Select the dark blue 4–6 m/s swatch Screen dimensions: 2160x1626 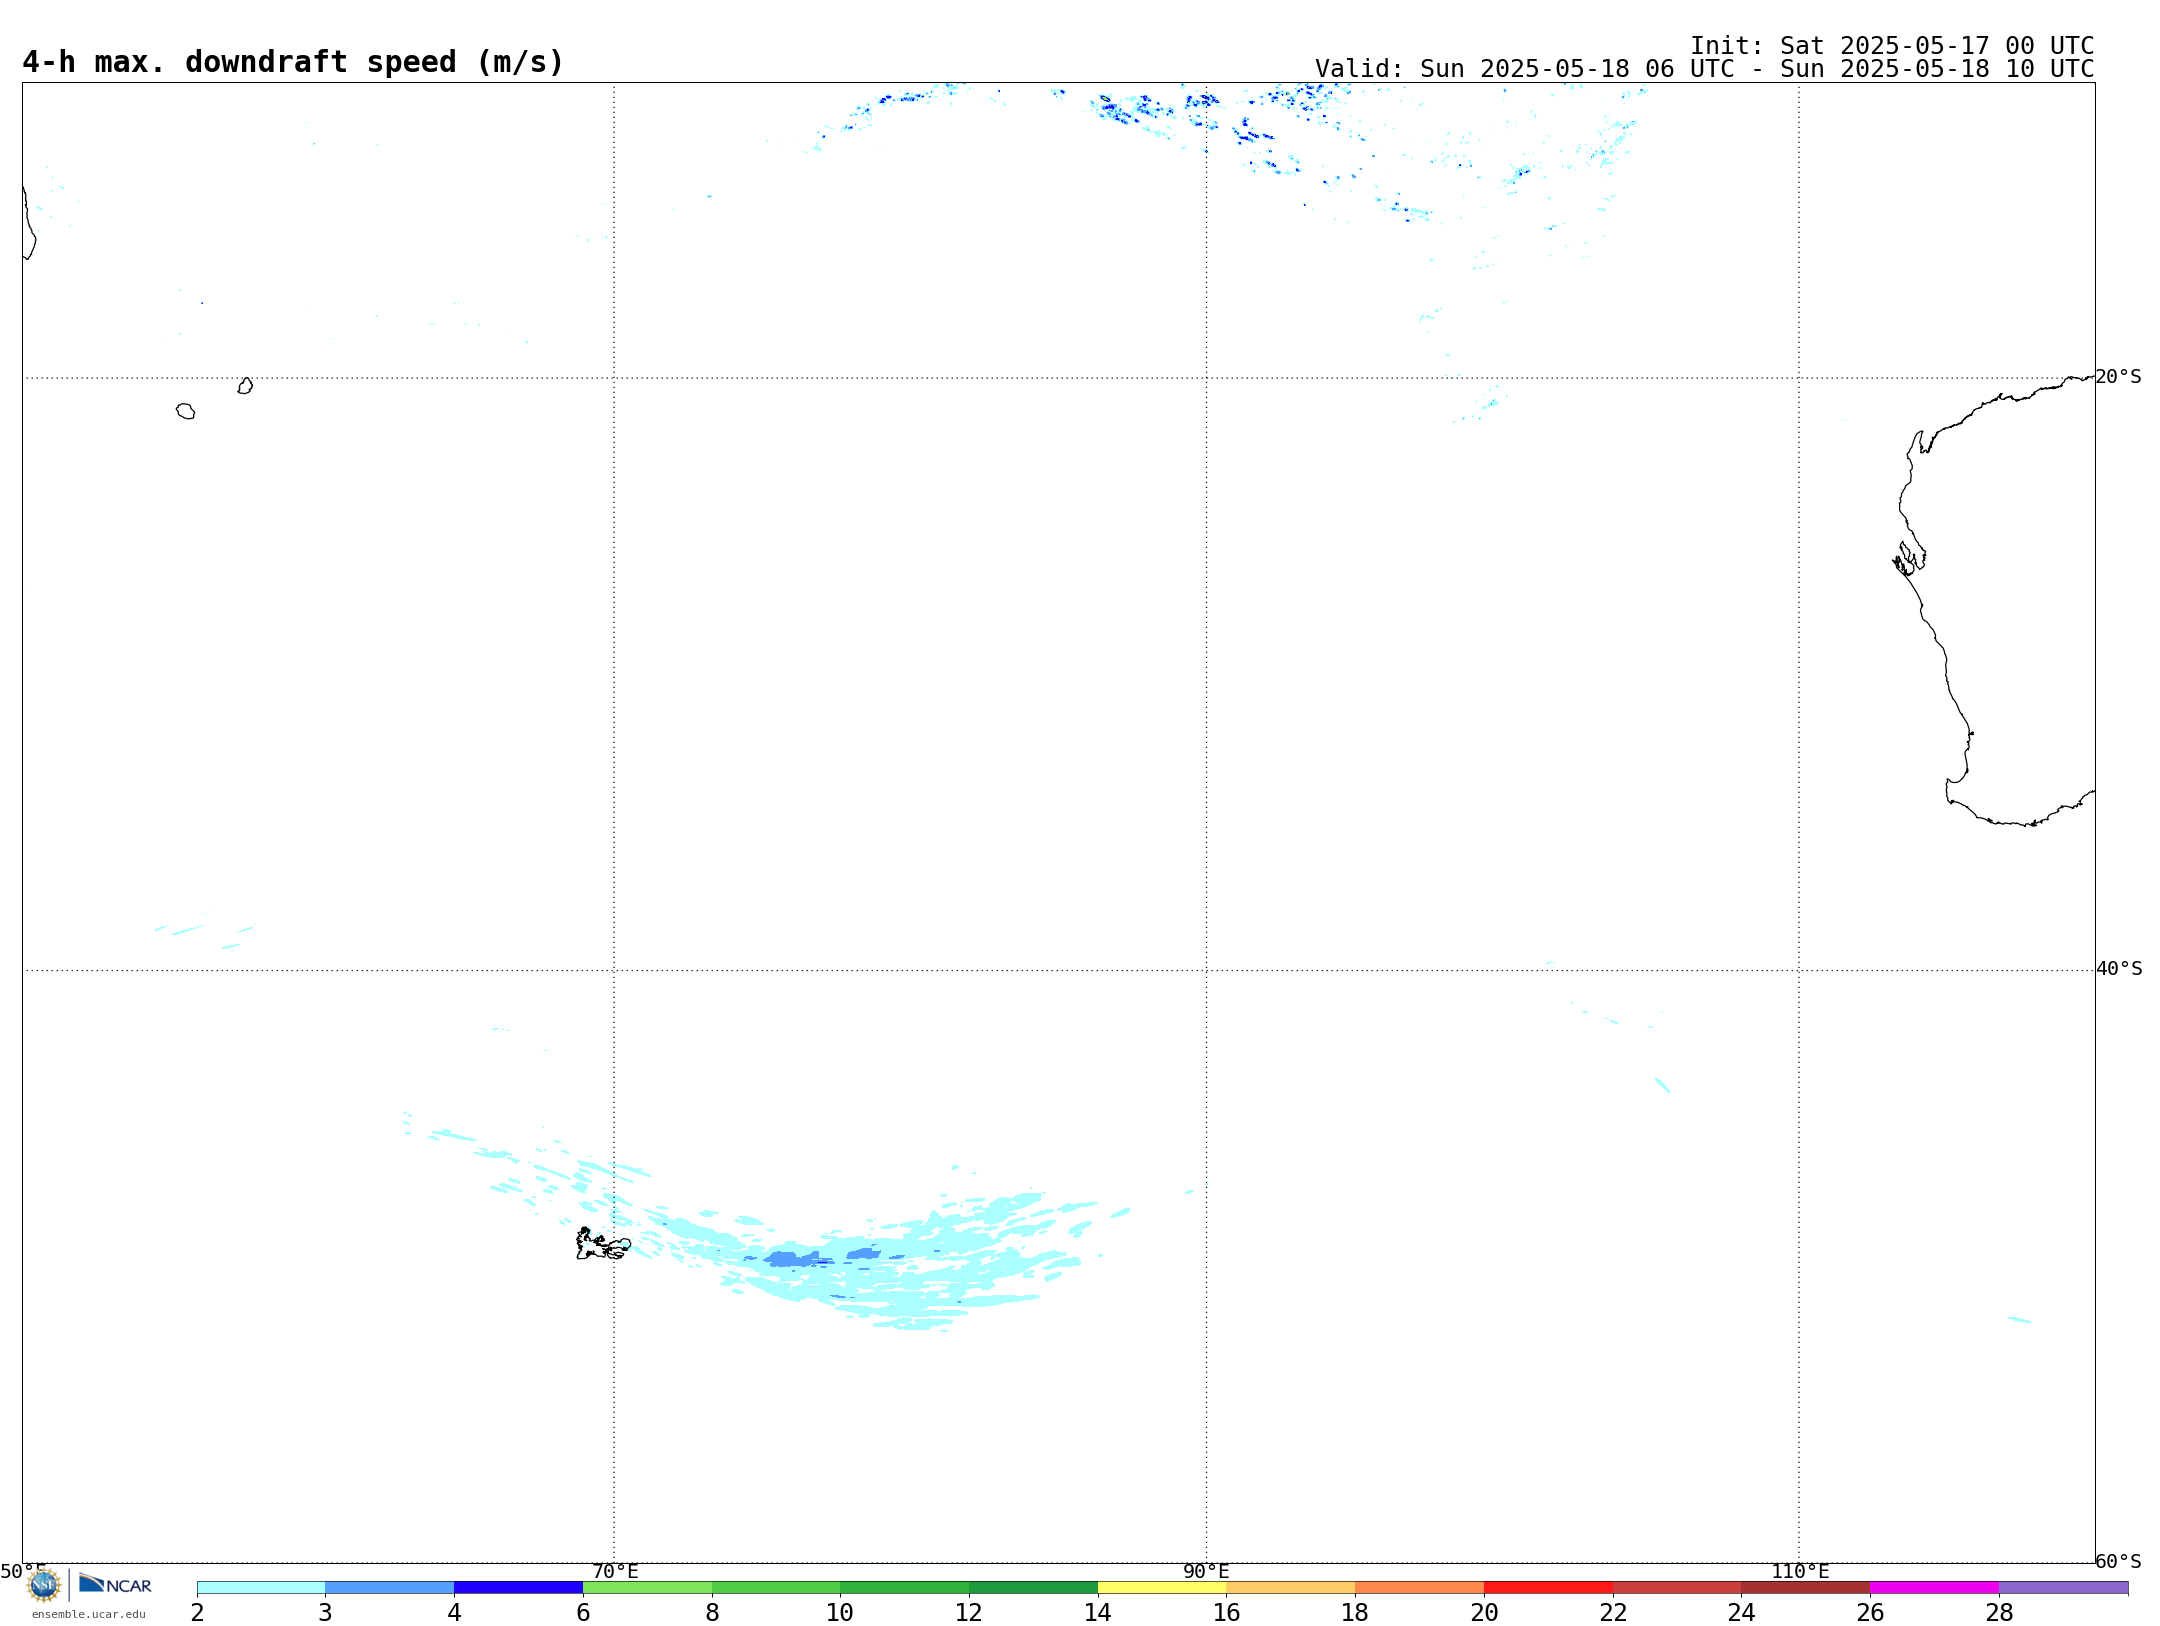click(x=518, y=1587)
